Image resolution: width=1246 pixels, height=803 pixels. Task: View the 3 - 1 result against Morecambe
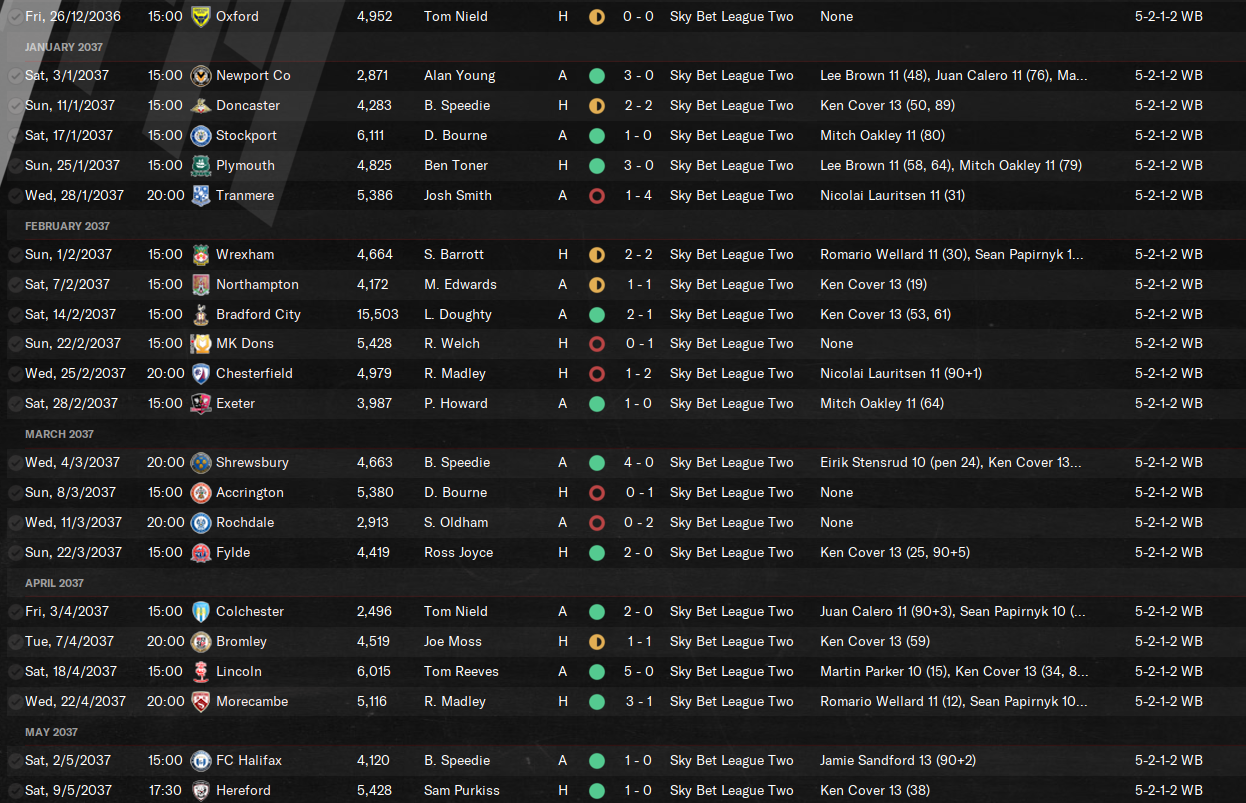[639, 702]
